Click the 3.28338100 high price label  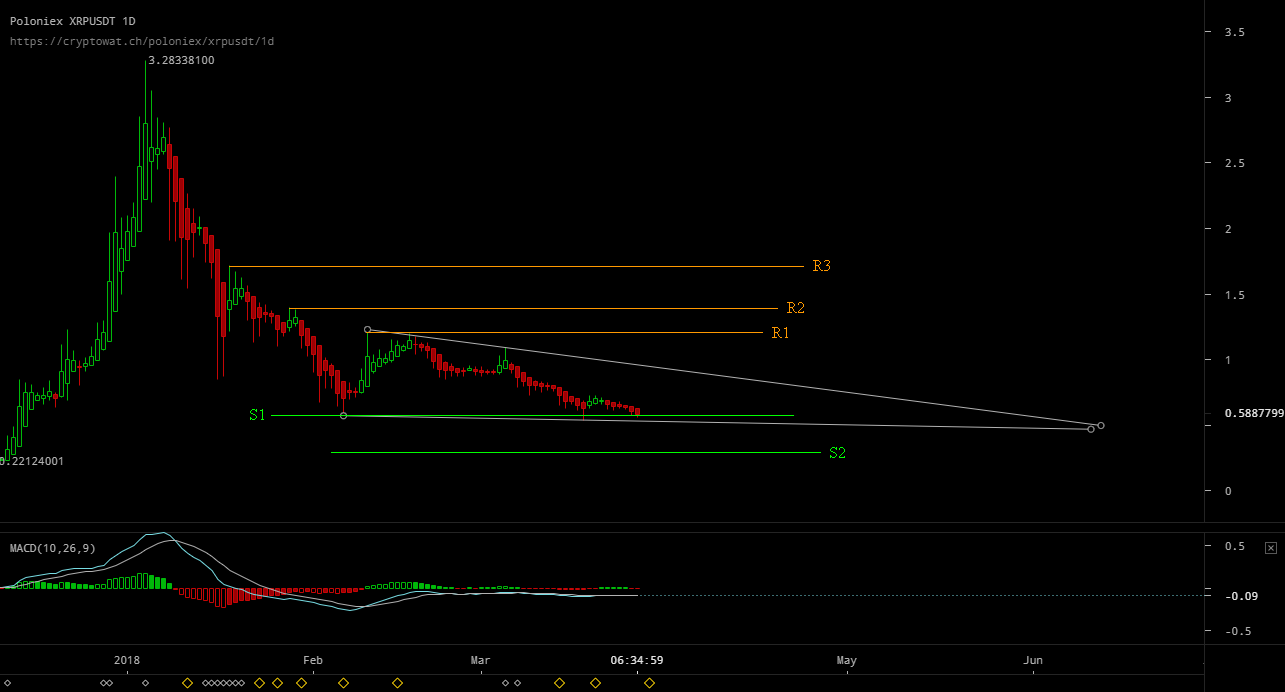coord(181,60)
